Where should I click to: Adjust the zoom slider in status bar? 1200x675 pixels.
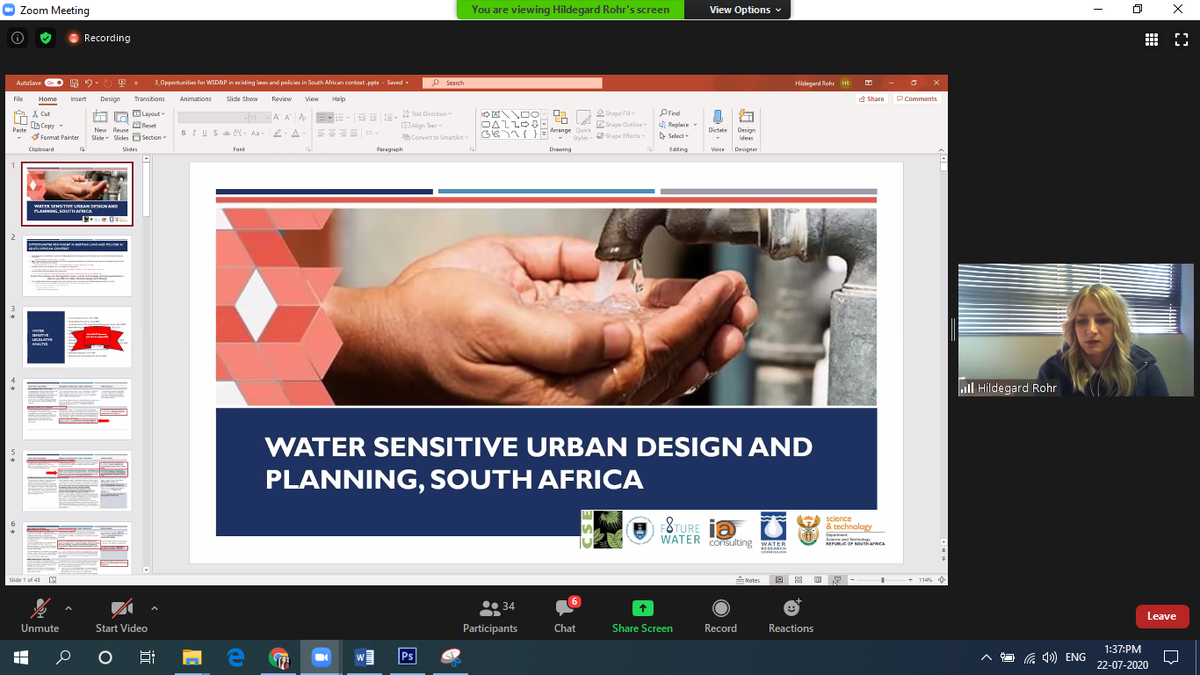coord(883,580)
